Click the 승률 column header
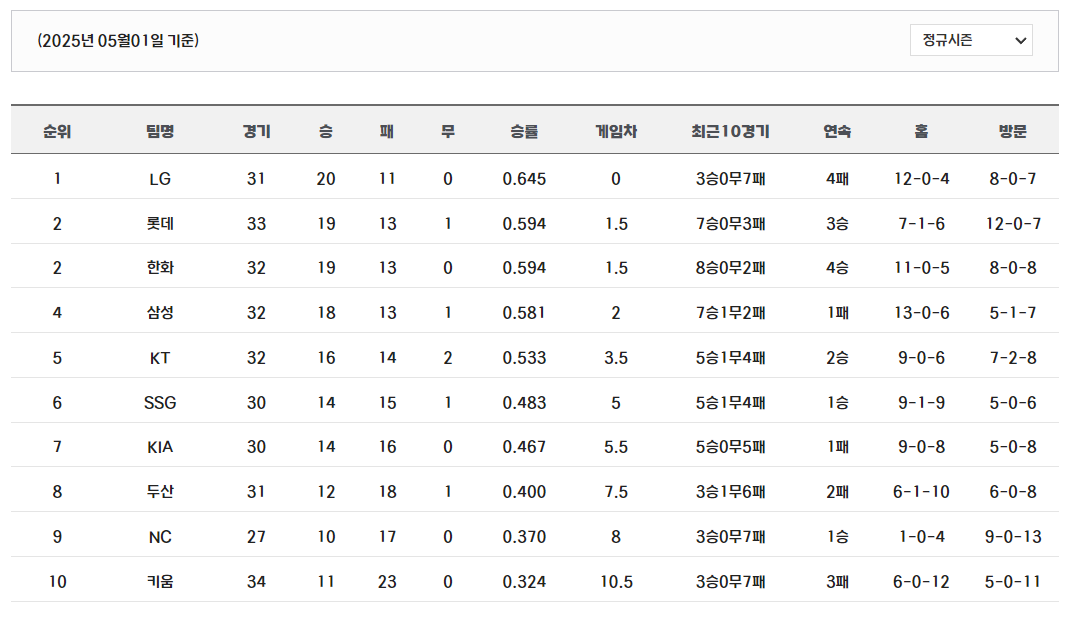This screenshot has width=1083, height=624. (x=524, y=131)
